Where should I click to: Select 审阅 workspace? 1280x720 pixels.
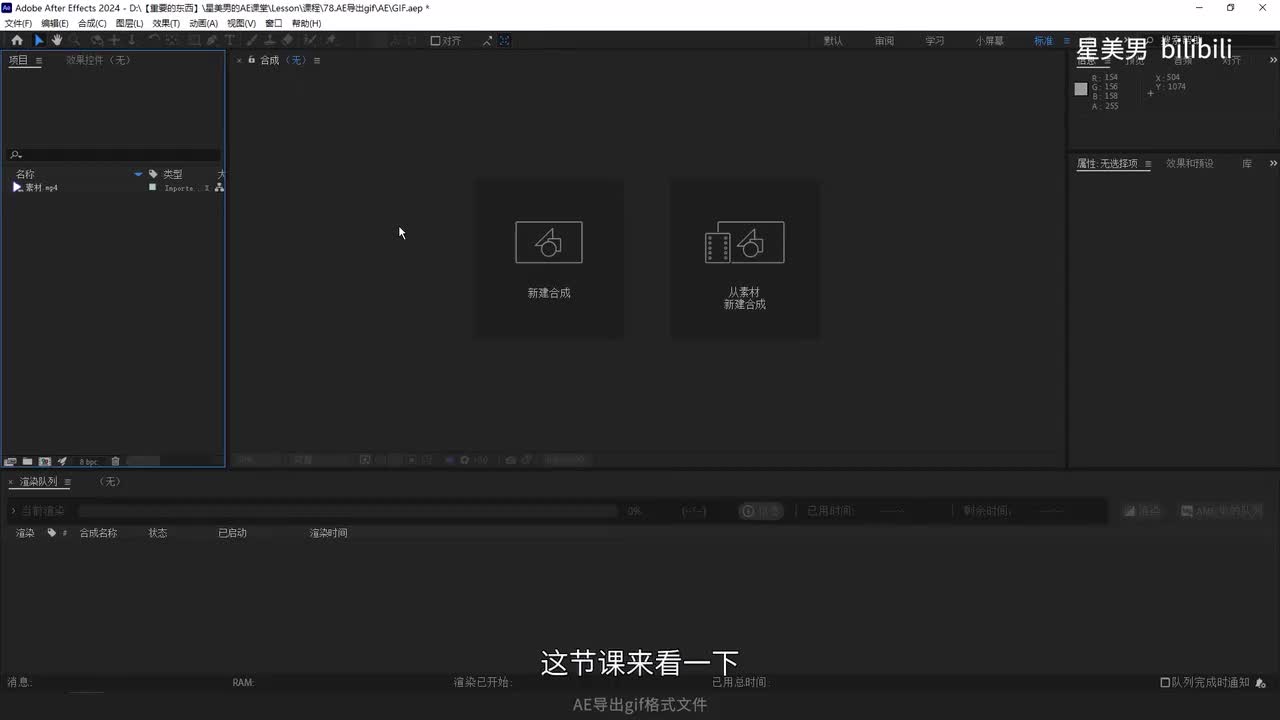tap(884, 41)
